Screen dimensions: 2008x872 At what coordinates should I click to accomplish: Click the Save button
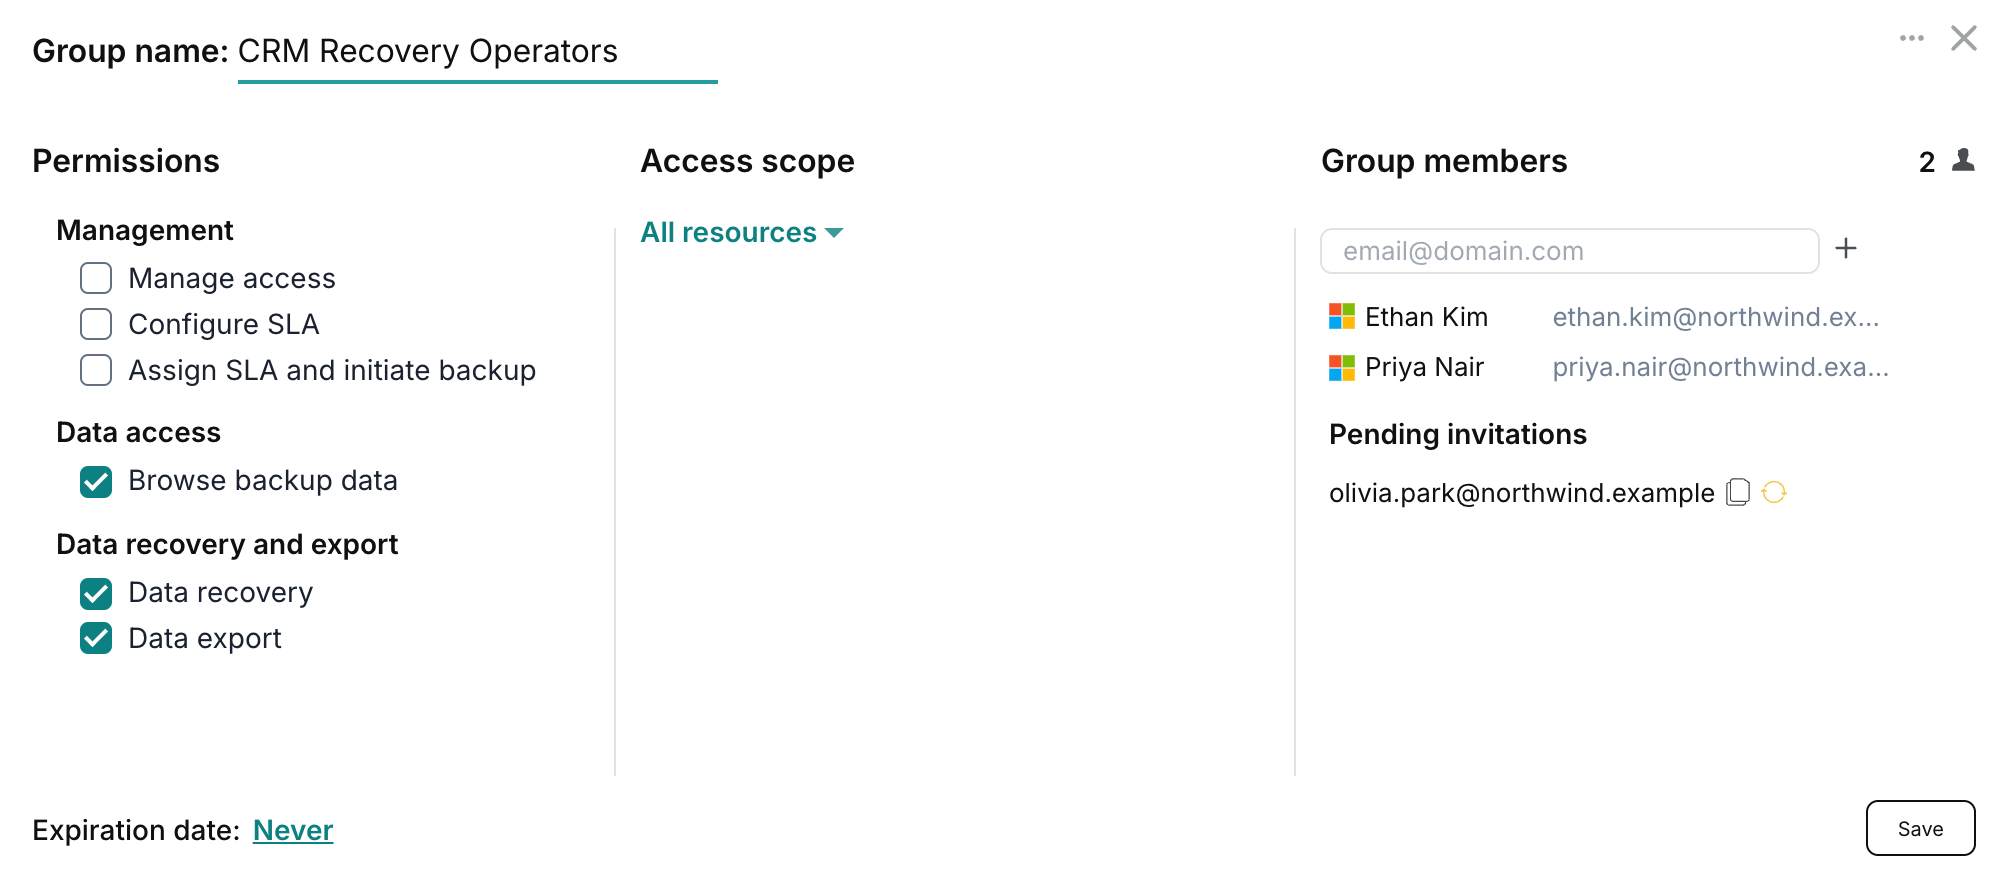[1920, 828]
